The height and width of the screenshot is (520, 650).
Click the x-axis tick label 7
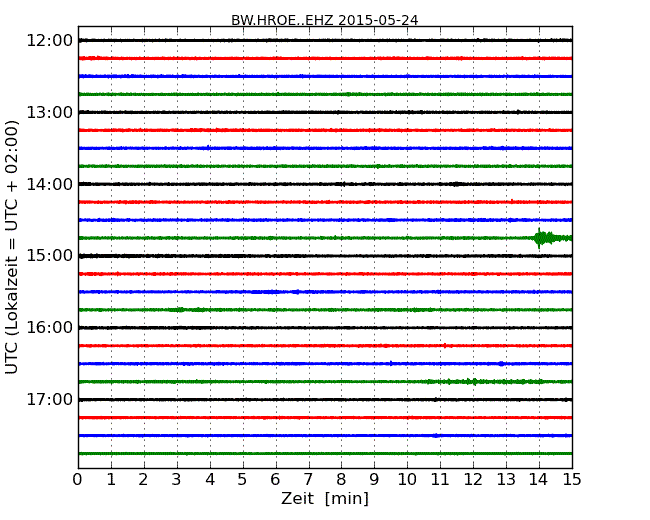click(x=308, y=480)
